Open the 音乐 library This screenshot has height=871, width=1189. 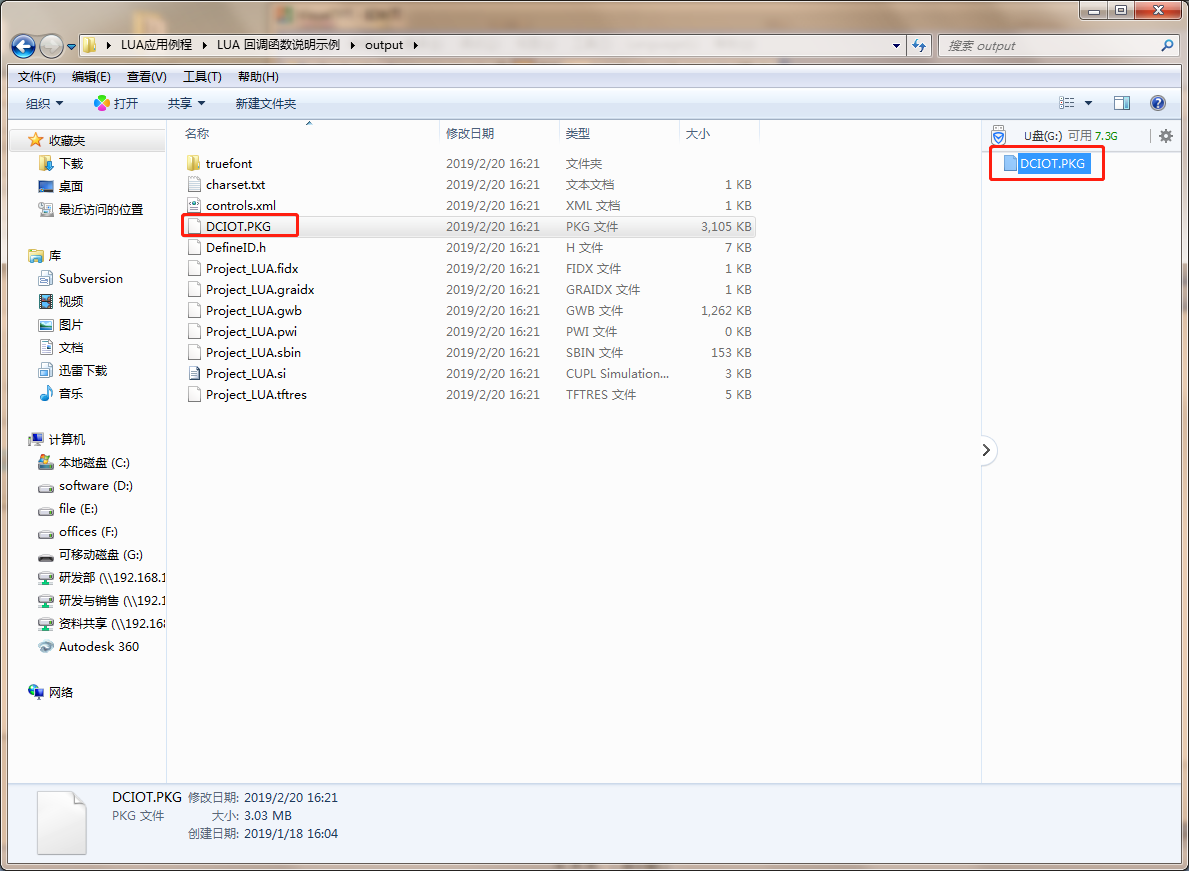pos(71,393)
